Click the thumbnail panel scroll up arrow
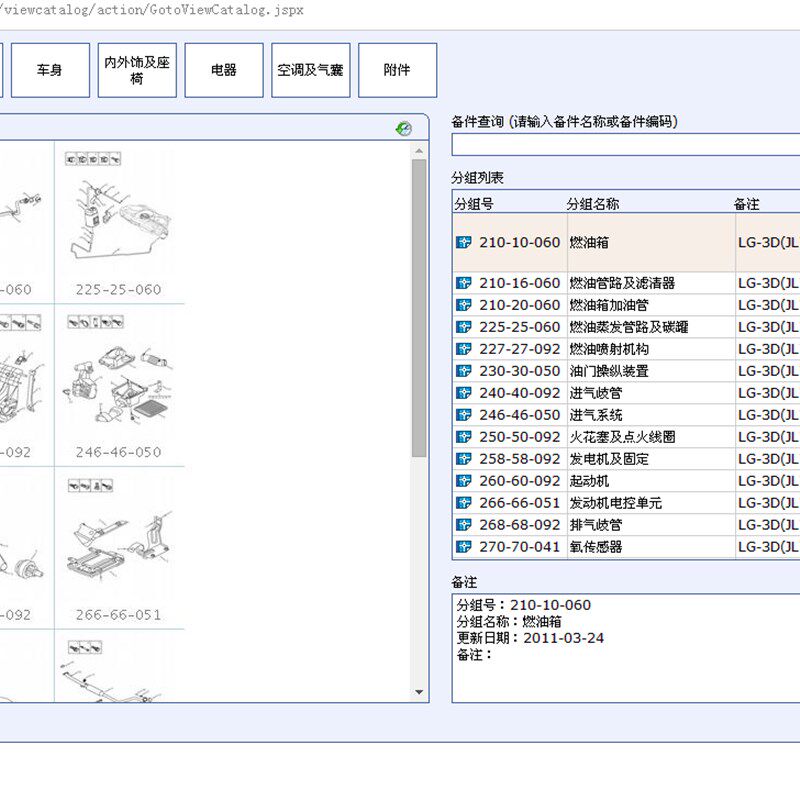The width and height of the screenshot is (800, 800). click(419, 151)
